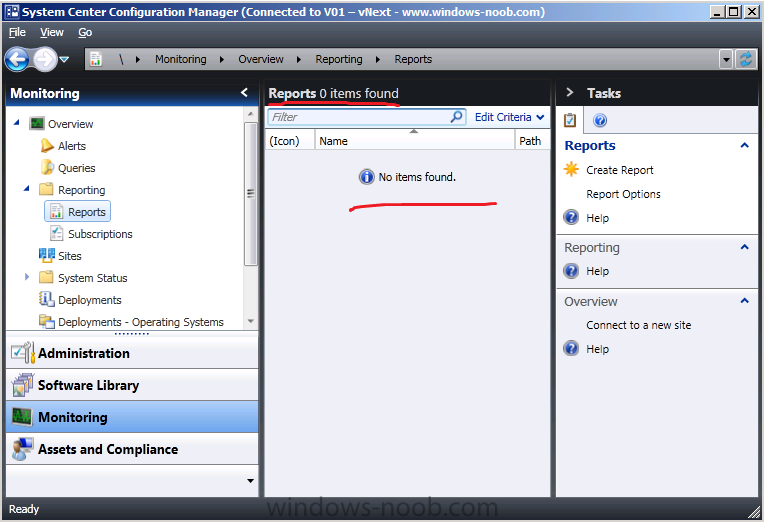This screenshot has height=522, width=764.
Task: Open the Edit Criteria dropdown
Action: coord(509,117)
